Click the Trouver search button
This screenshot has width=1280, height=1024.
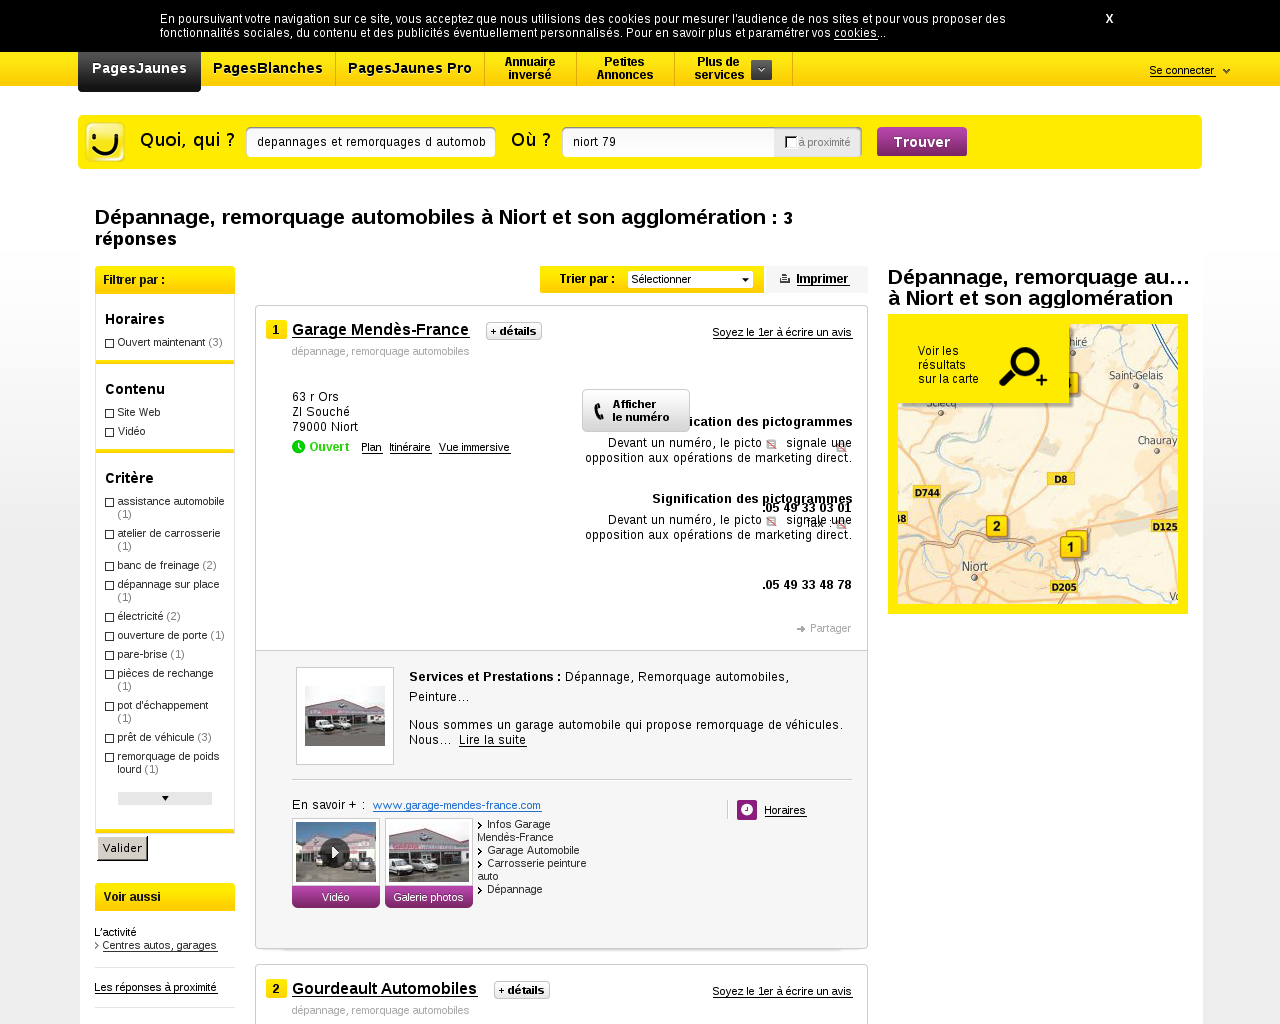[922, 142]
